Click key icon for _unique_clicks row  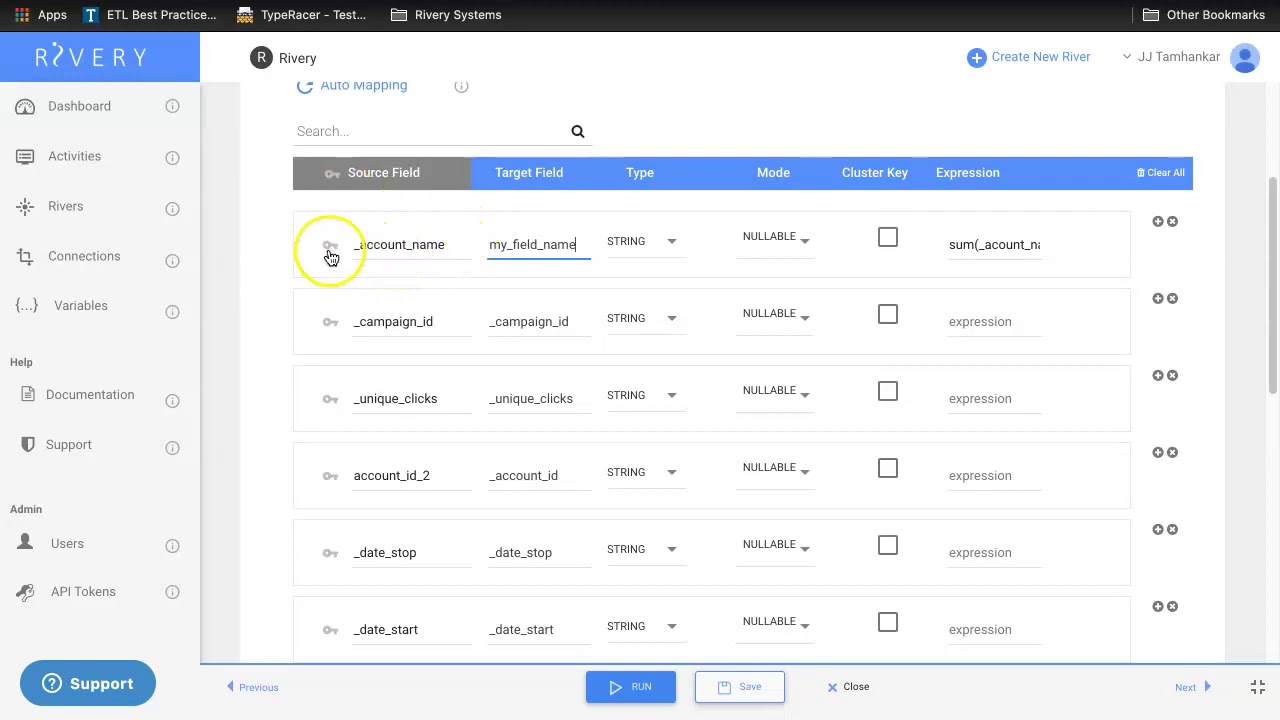pyautogui.click(x=330, y=399)
